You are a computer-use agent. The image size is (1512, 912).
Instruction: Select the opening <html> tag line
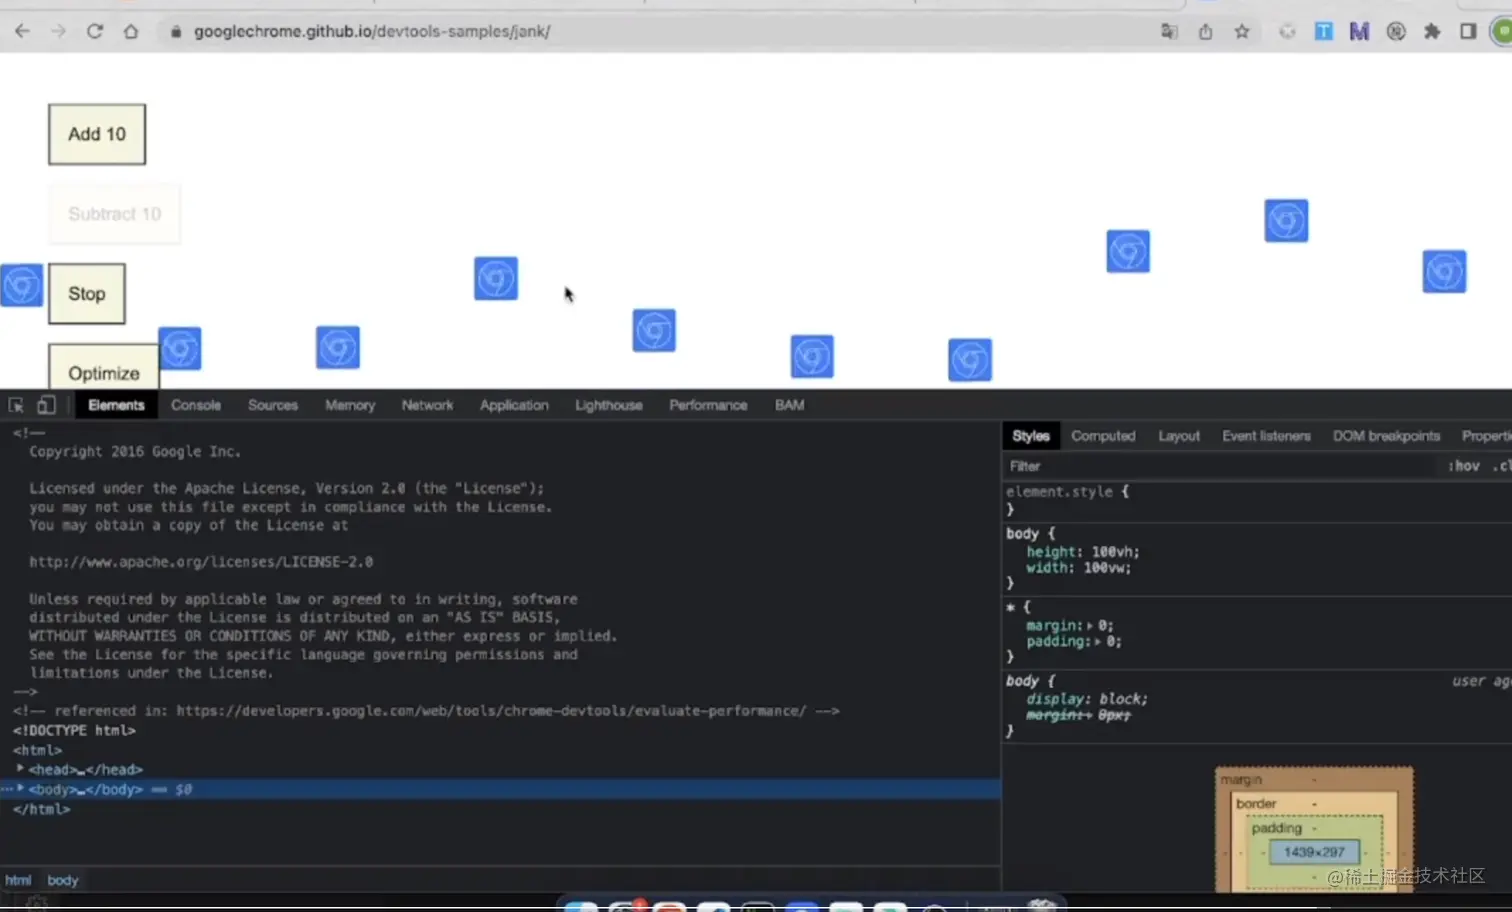[x=37, y=750]
